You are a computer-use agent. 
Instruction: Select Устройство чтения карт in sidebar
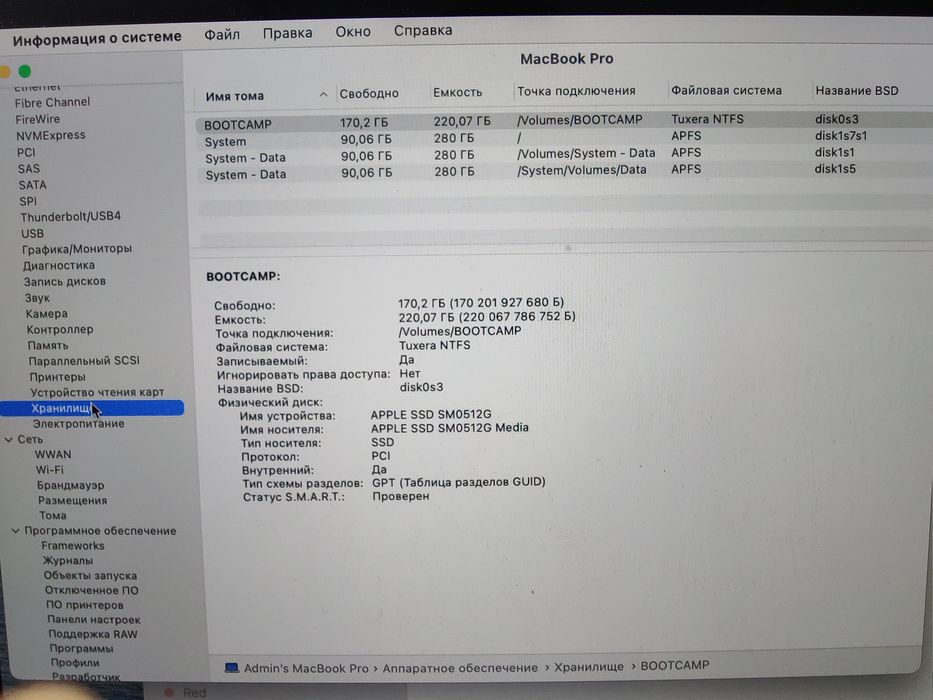click(97, 392)
